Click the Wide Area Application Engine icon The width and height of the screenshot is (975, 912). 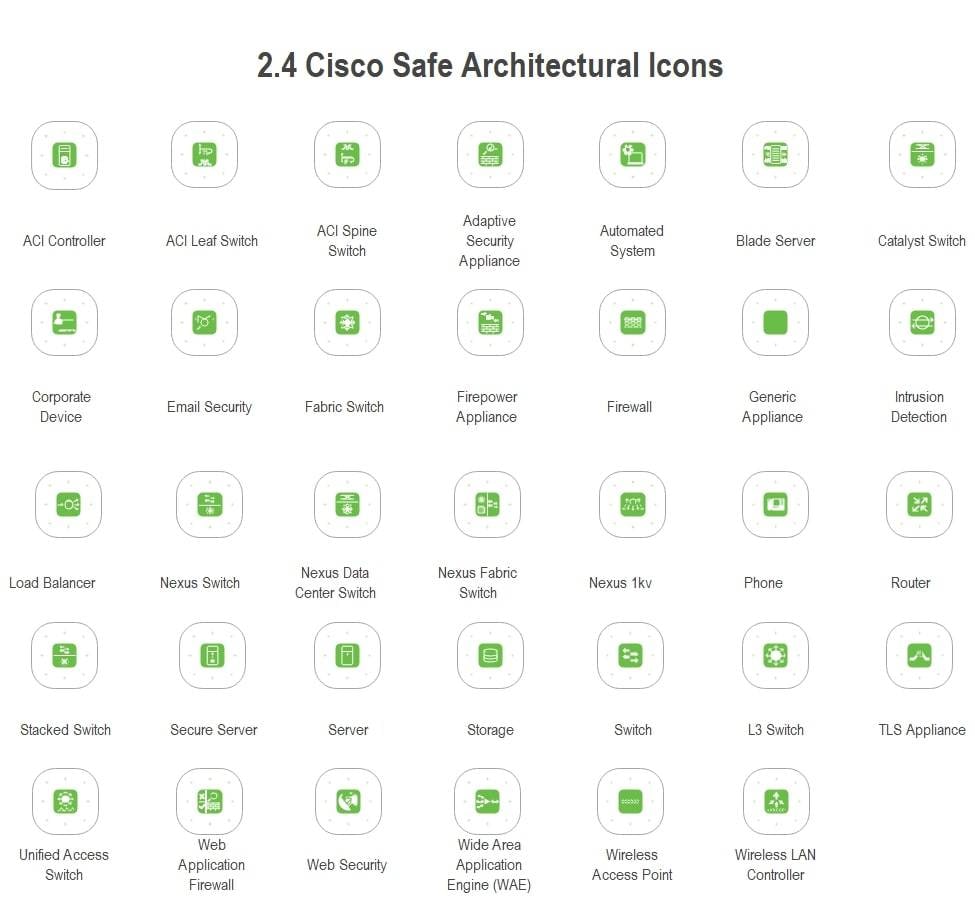488,801
